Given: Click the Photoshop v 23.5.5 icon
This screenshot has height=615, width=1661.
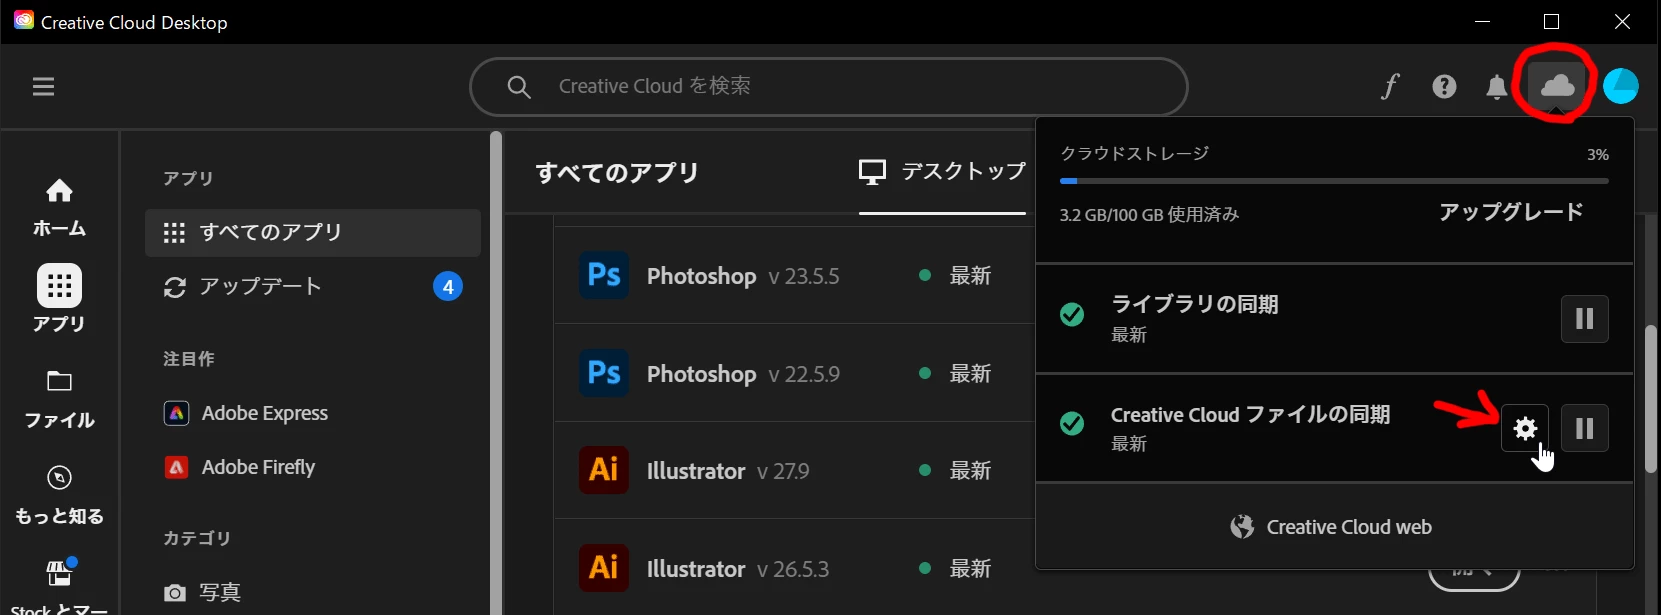Looking at the screenshot, I should pyautogui.click(x=604, y=275).
